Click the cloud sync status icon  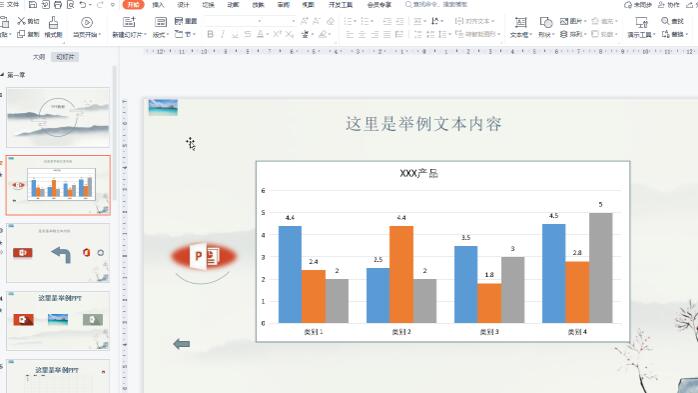(628, 4)
